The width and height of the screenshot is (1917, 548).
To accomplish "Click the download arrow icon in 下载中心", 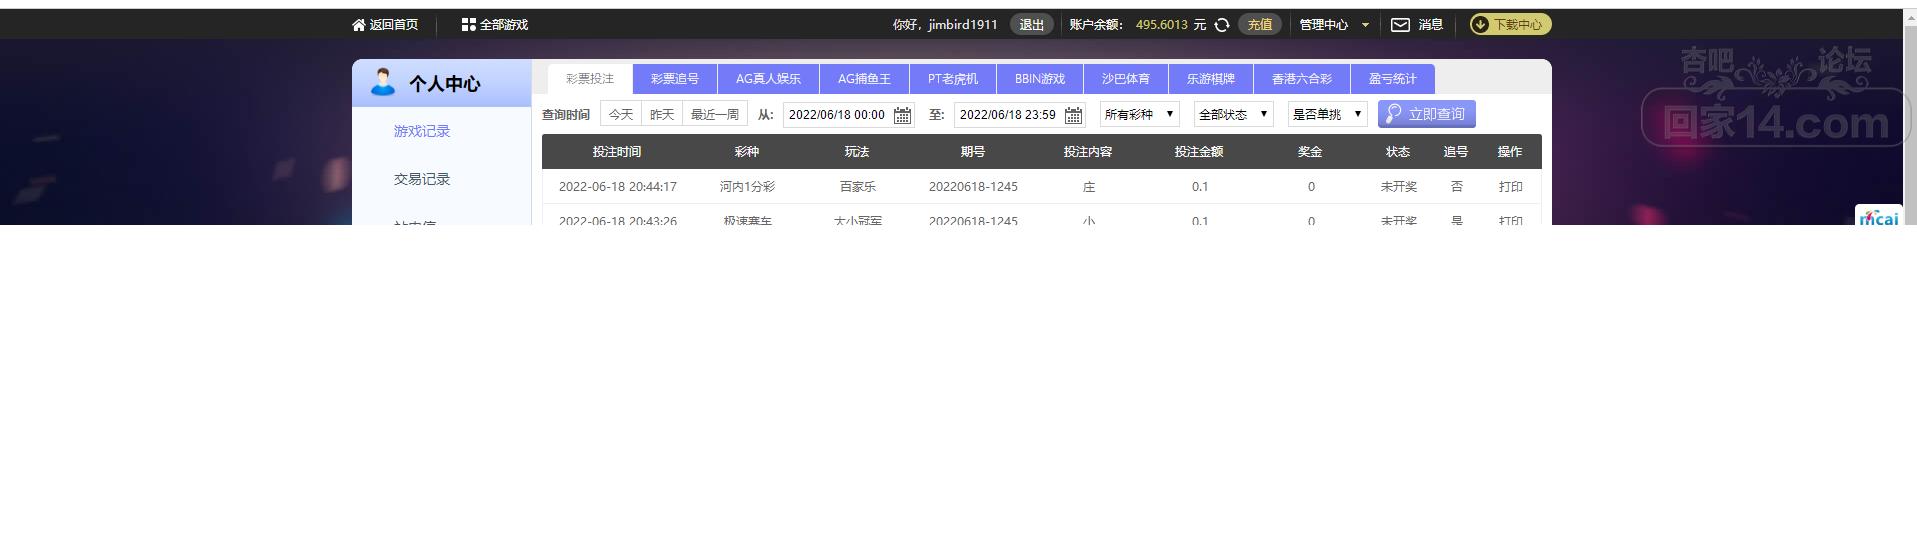I will [1480, 25].
